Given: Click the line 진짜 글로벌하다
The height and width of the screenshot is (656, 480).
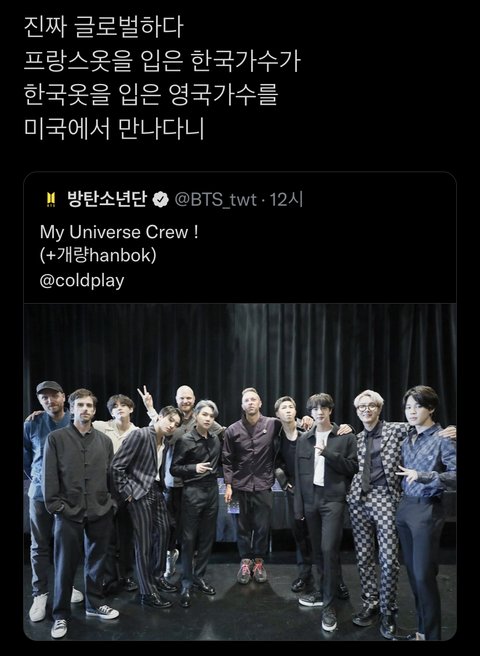Looking at the screenshot, I should (103, 28).
